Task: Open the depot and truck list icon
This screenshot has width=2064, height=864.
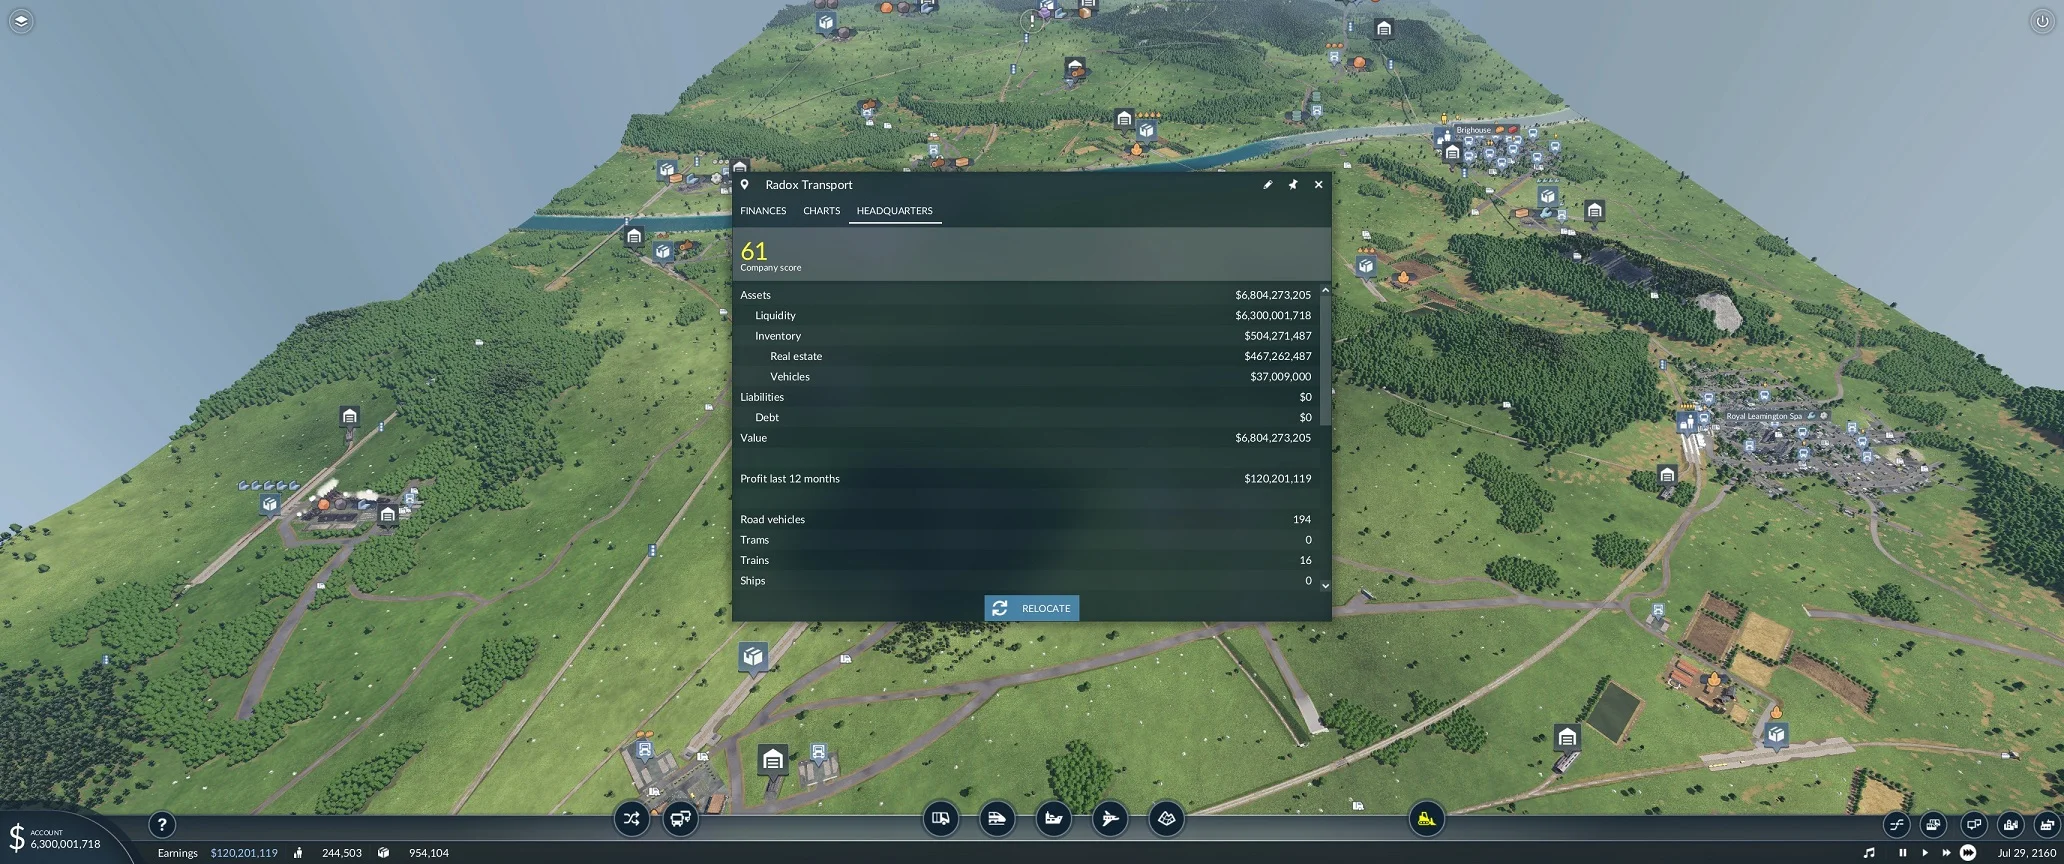Action: [1934, 825]
